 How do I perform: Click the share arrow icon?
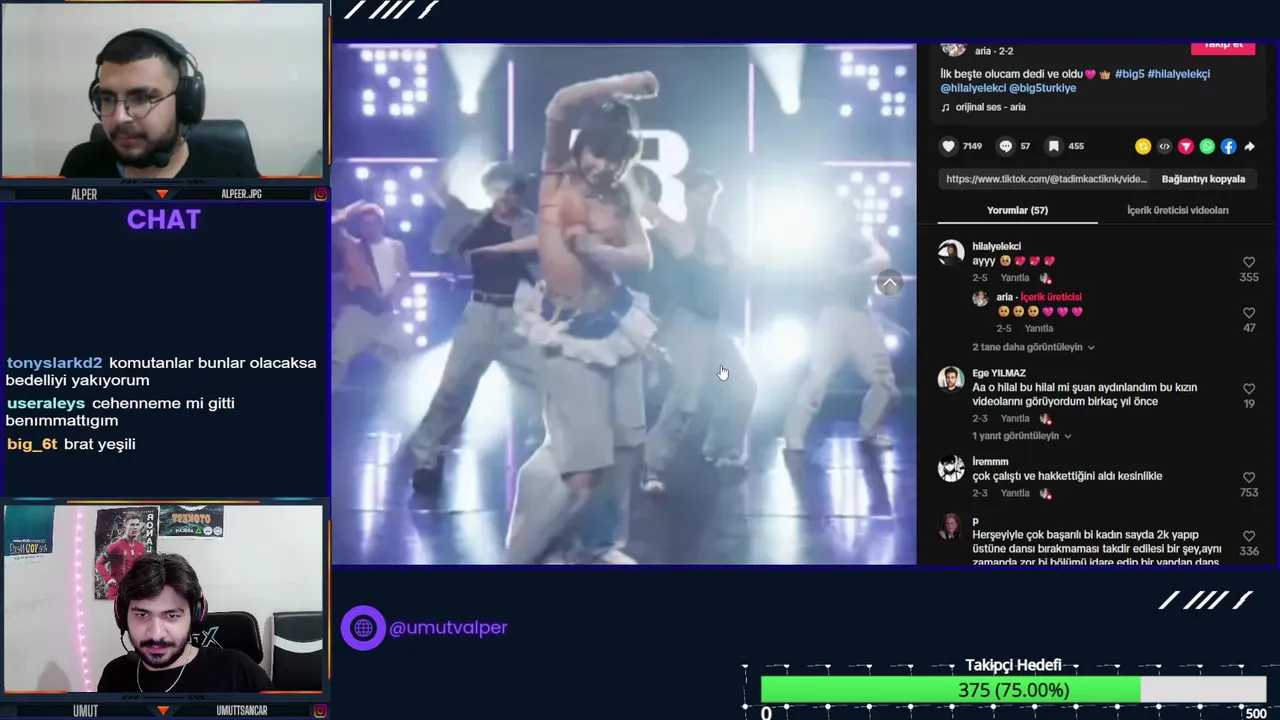[x=1249, y=146]
